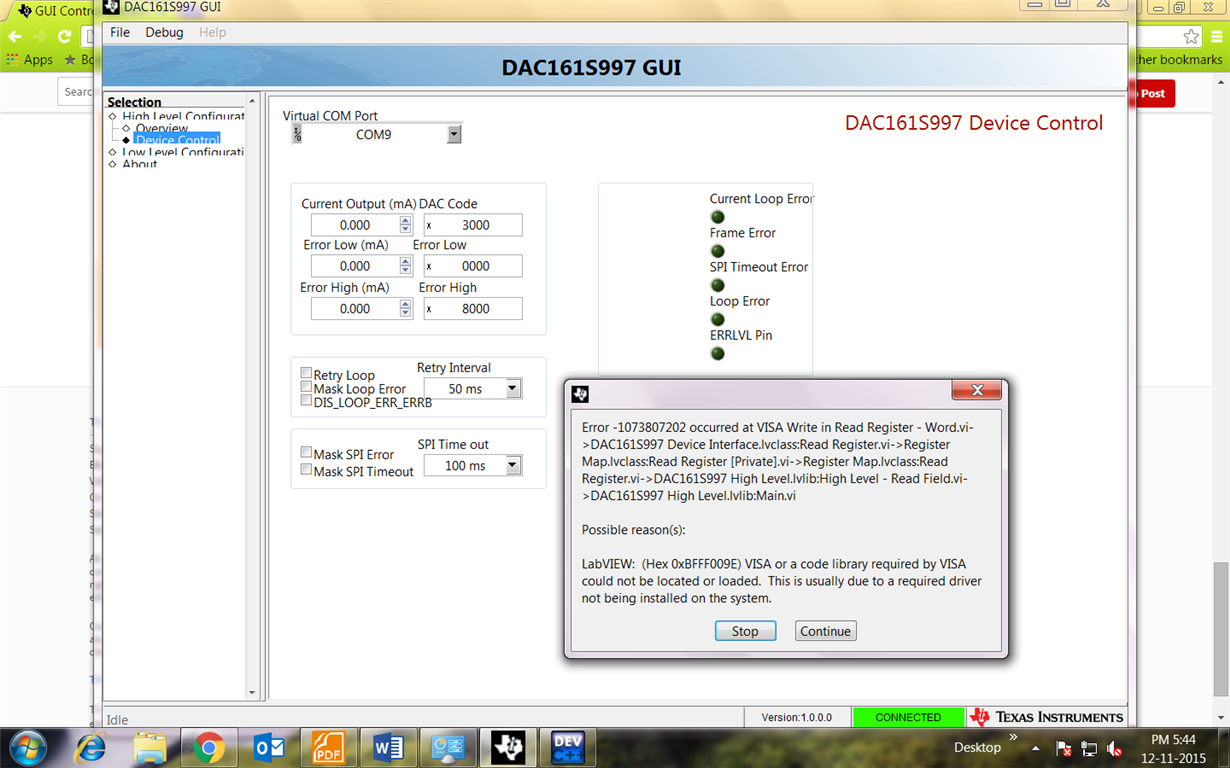This screenshot has width=1230, height=768.
Task: Choose Continue in the error dialog
Action: point(825,631)
